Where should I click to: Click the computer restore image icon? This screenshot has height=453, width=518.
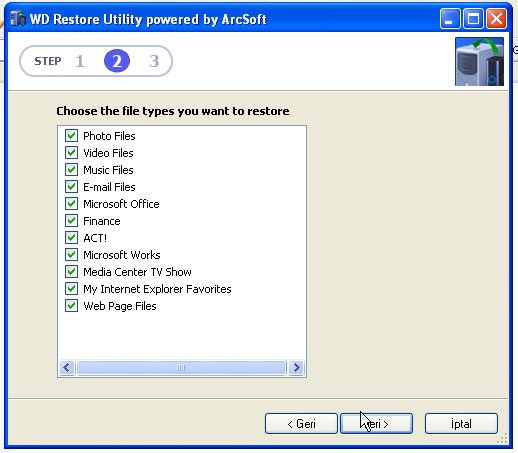click(479, 62)
